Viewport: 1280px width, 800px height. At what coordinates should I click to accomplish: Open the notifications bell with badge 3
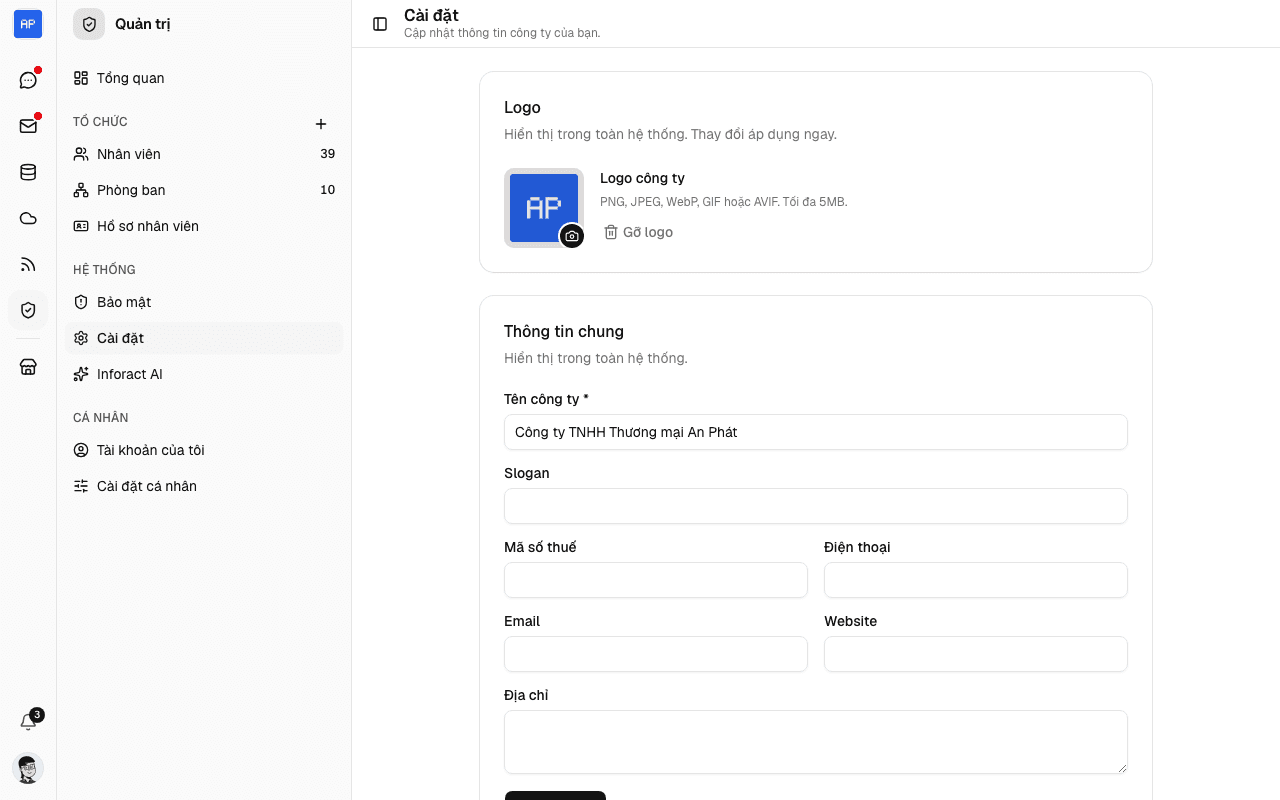[28, 722]
